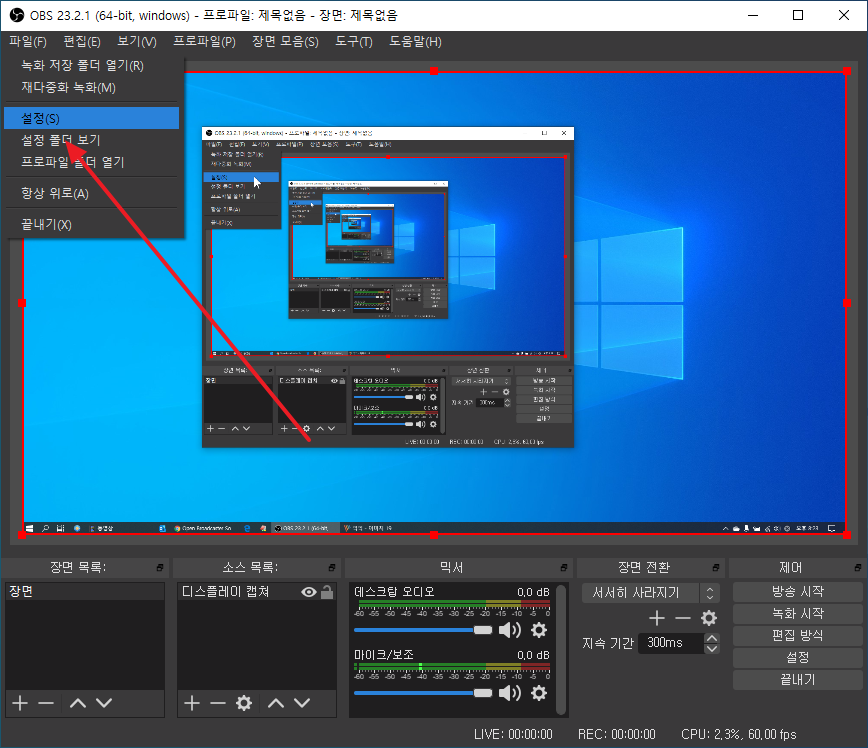The image size is (868, 748).
Task: Click the 방송 시작 button
Action: coord(797,592)
